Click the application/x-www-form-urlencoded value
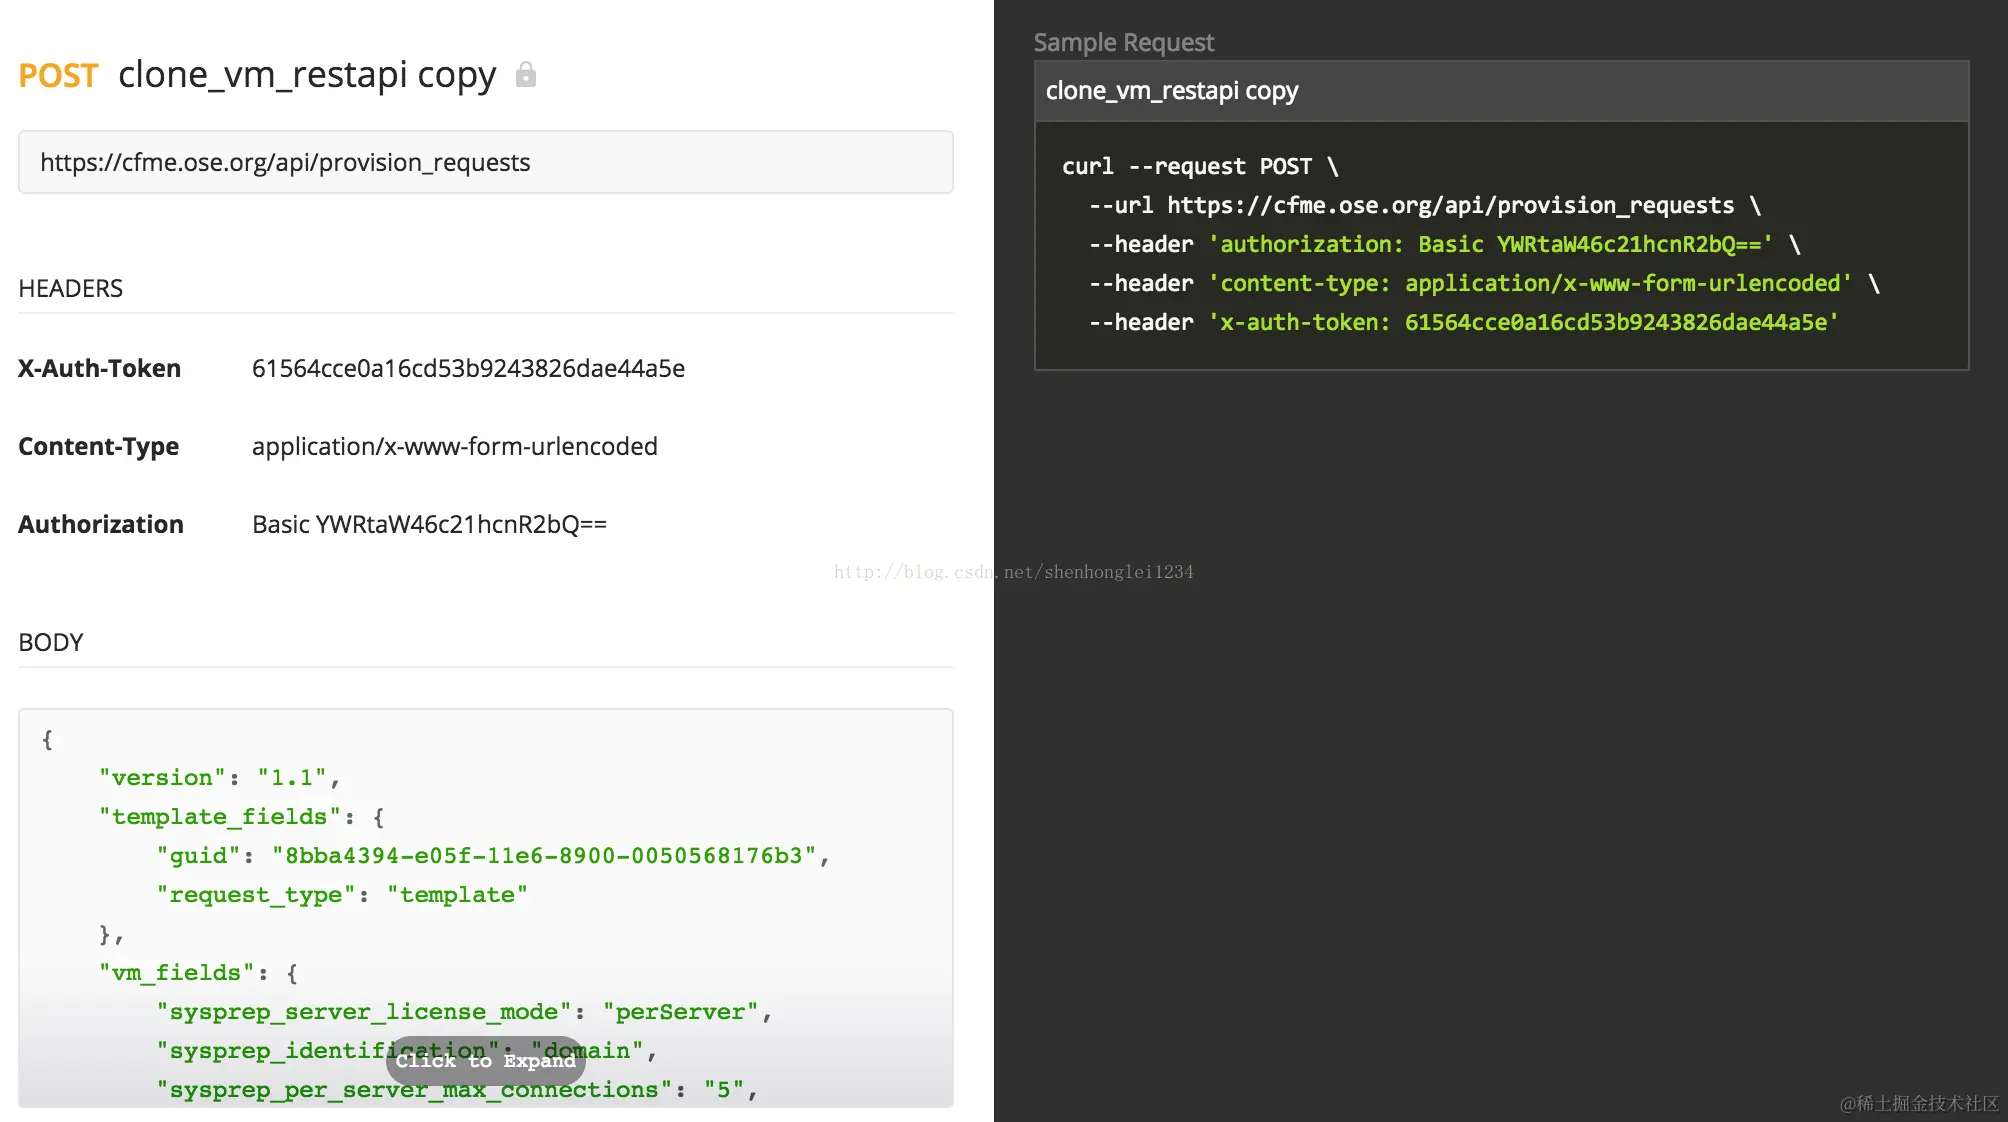Viewport: 2008px width, 1122px height. (454, 446)
